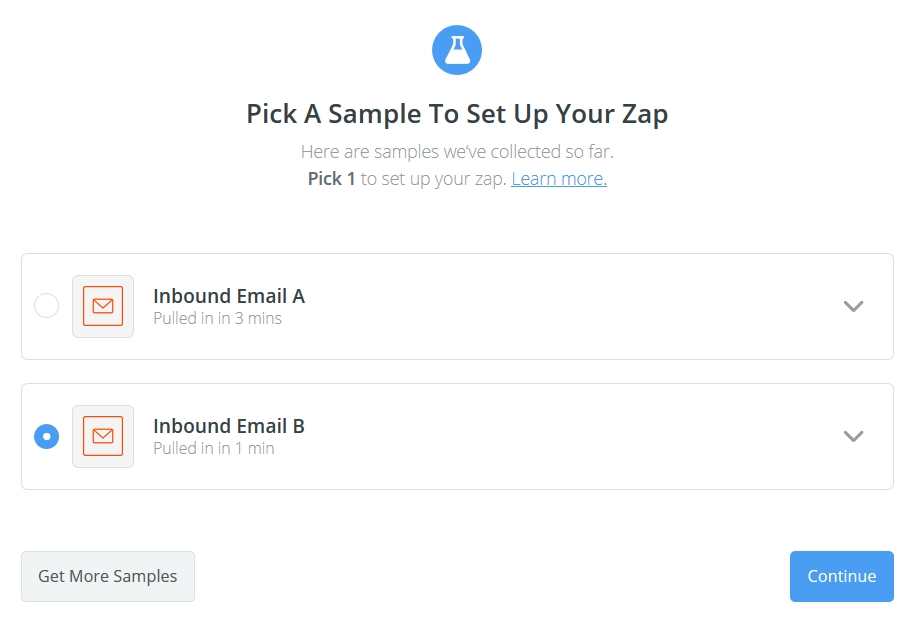Viewport: 923px width, 628px height.
Task: Click the Get More Samples button
Action: pos(108,576)
